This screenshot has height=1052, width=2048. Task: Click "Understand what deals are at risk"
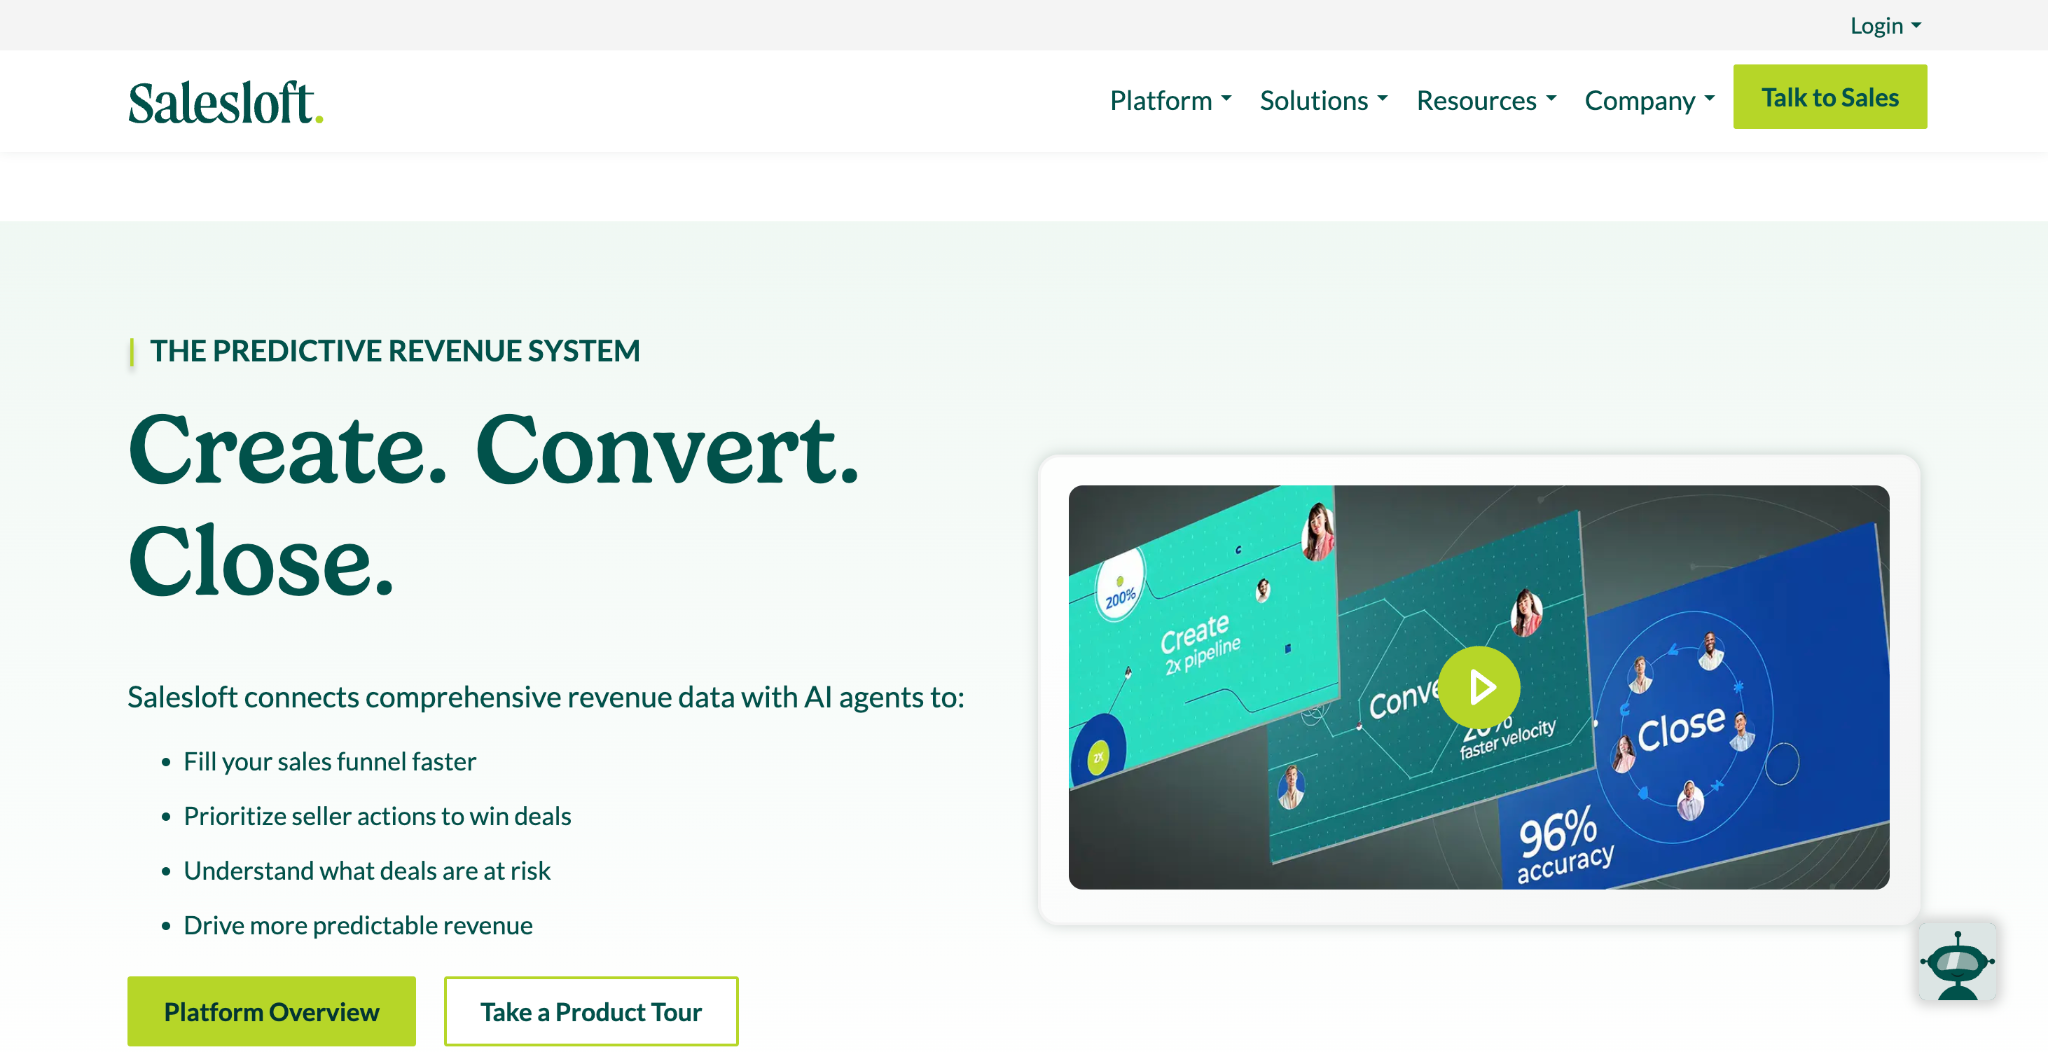coord(367,871)
